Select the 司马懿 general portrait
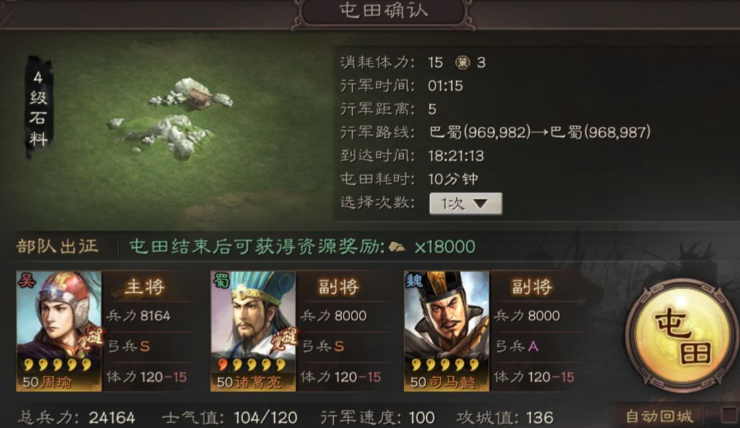 (x=446, y=331)
